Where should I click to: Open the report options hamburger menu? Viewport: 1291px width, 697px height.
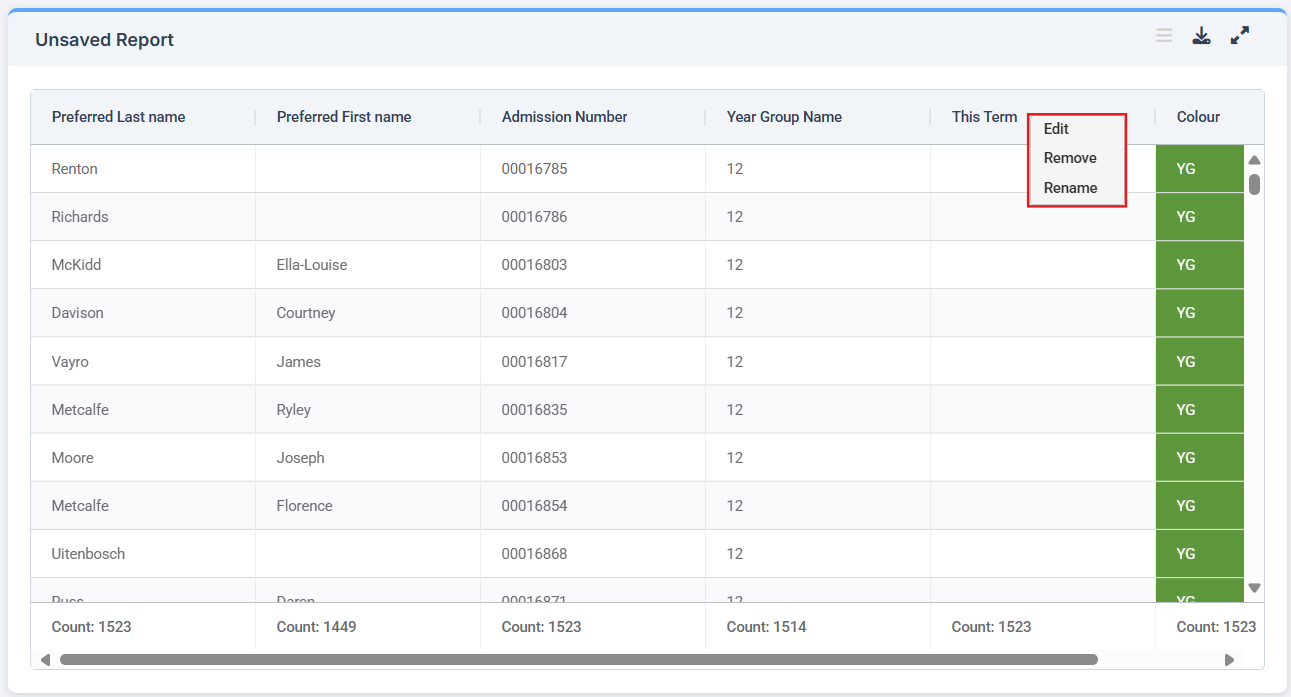(x=1163, y=35)
